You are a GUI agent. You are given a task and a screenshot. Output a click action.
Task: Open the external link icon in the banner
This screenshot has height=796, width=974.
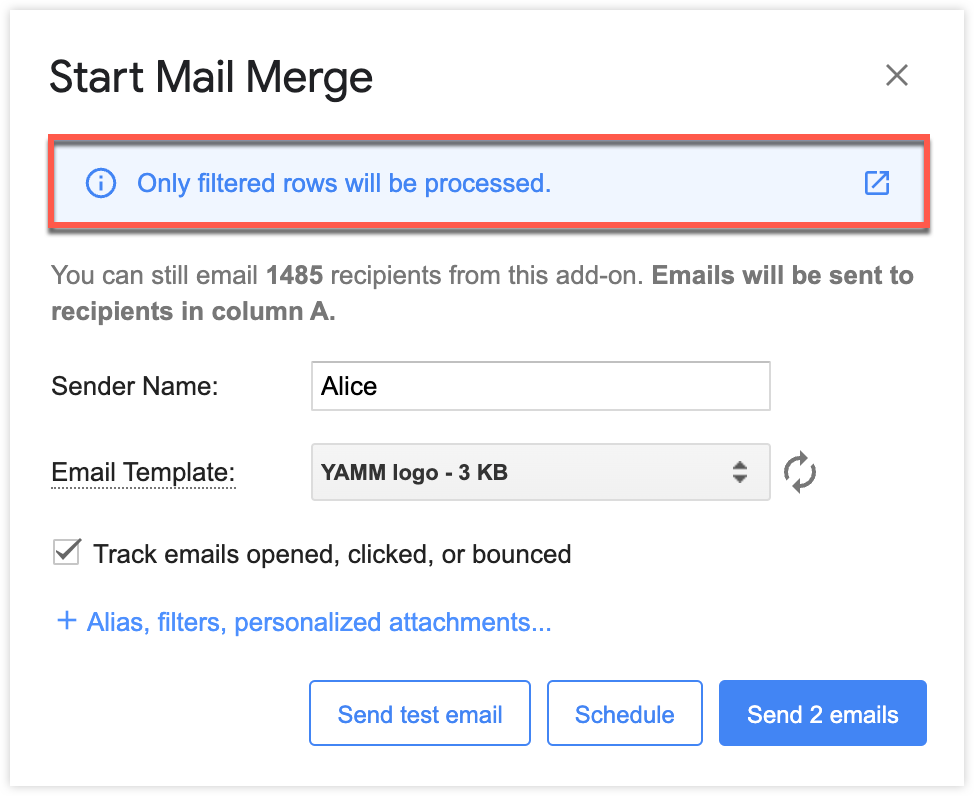(876, 183)
